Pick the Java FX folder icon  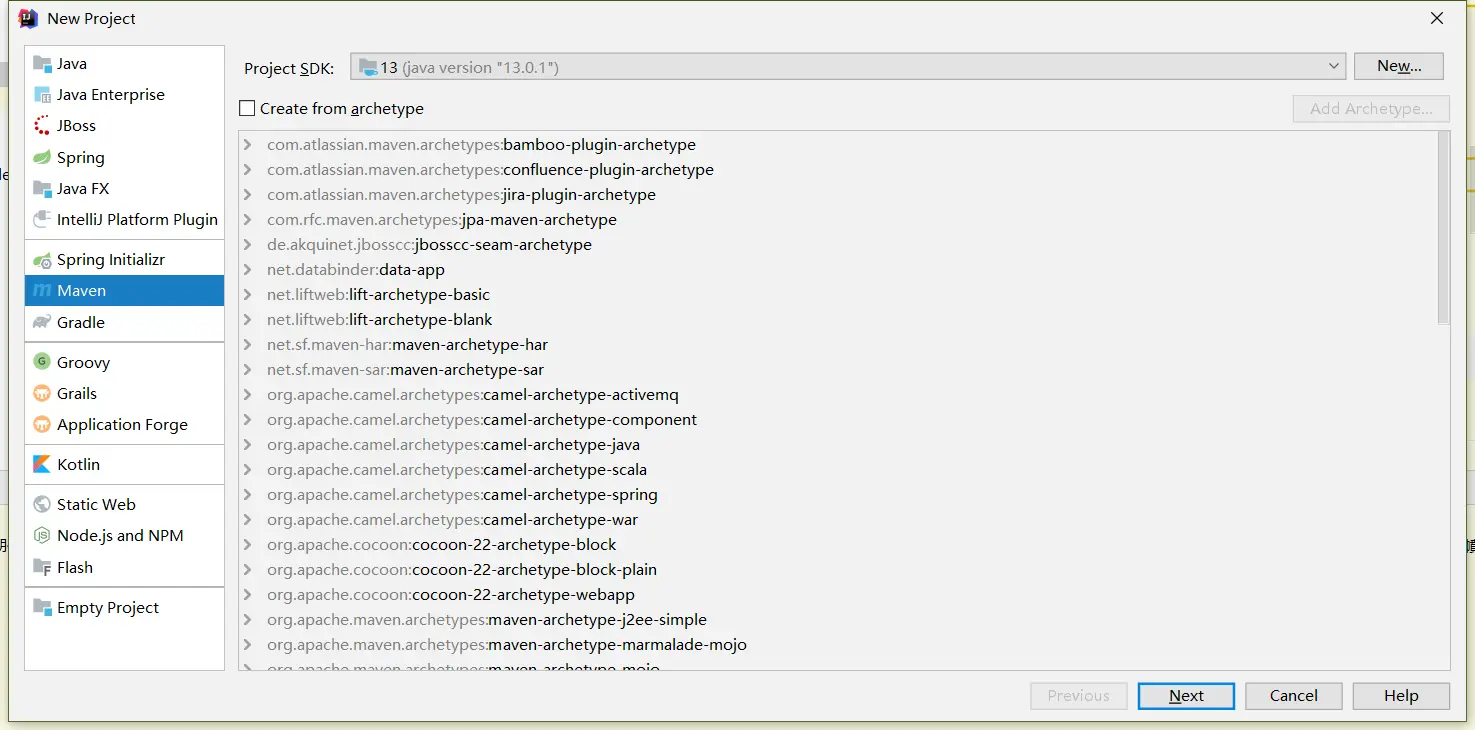pyautogui.click(x=42, y=189)
